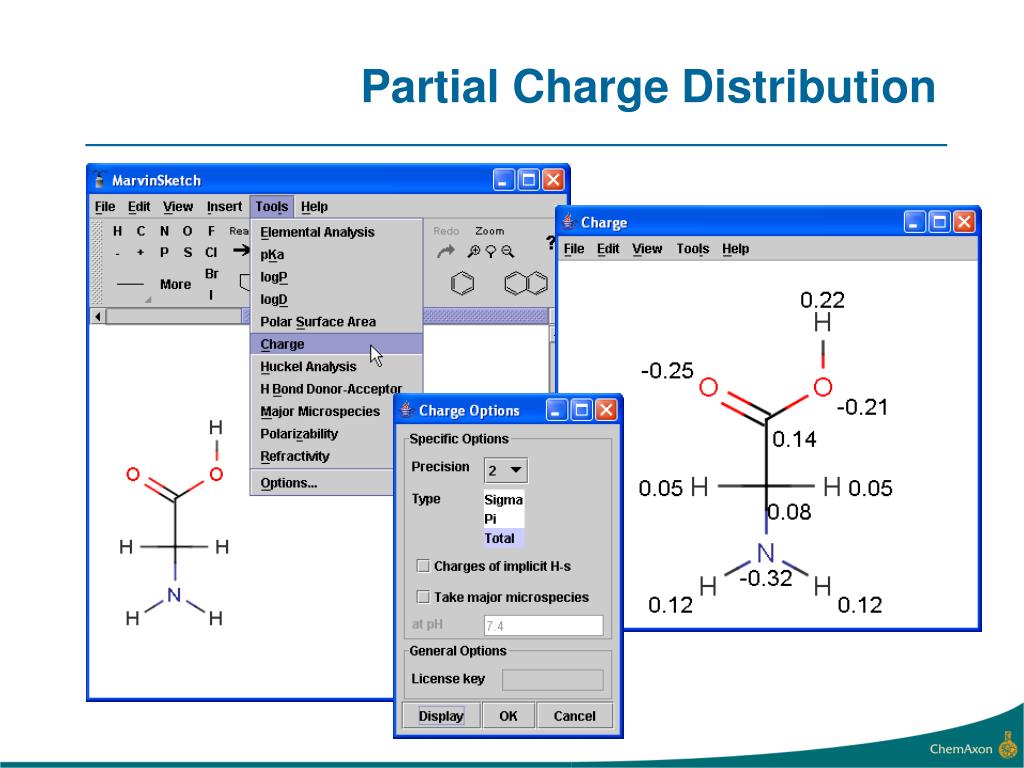Open the Edit menu in MarvinSketch

coord(139,207)
